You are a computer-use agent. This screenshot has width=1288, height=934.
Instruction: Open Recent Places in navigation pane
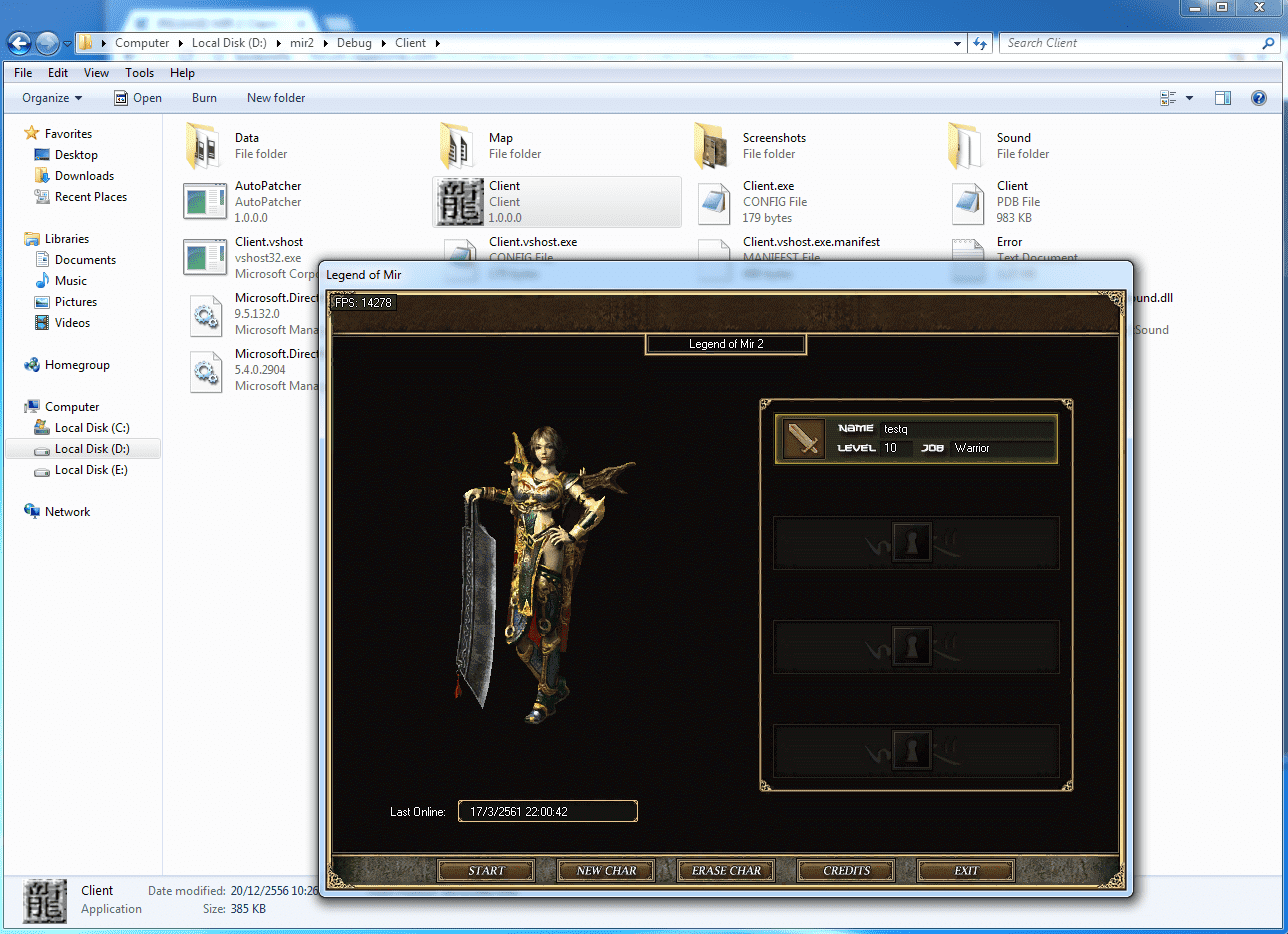click(x=91, y=197)
